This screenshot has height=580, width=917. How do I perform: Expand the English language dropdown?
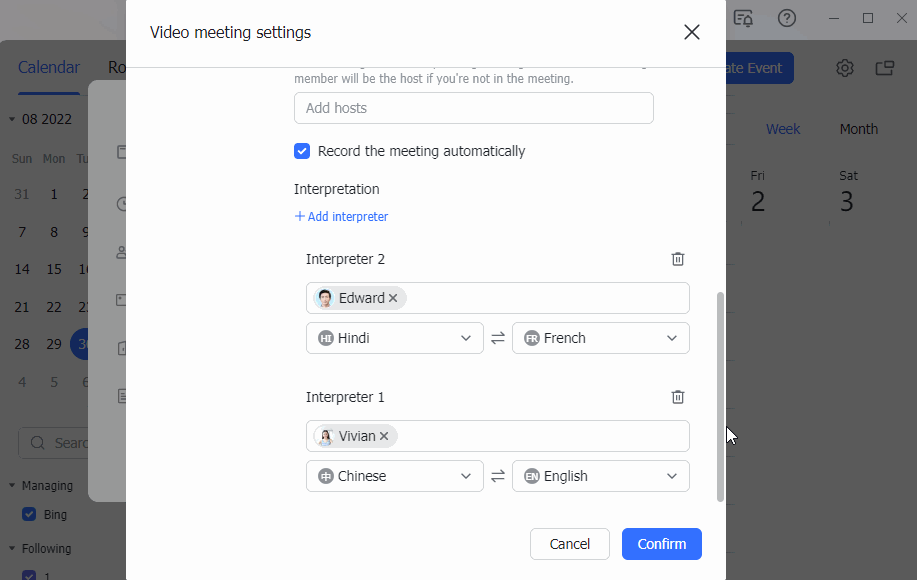click(x=600, y=476)
